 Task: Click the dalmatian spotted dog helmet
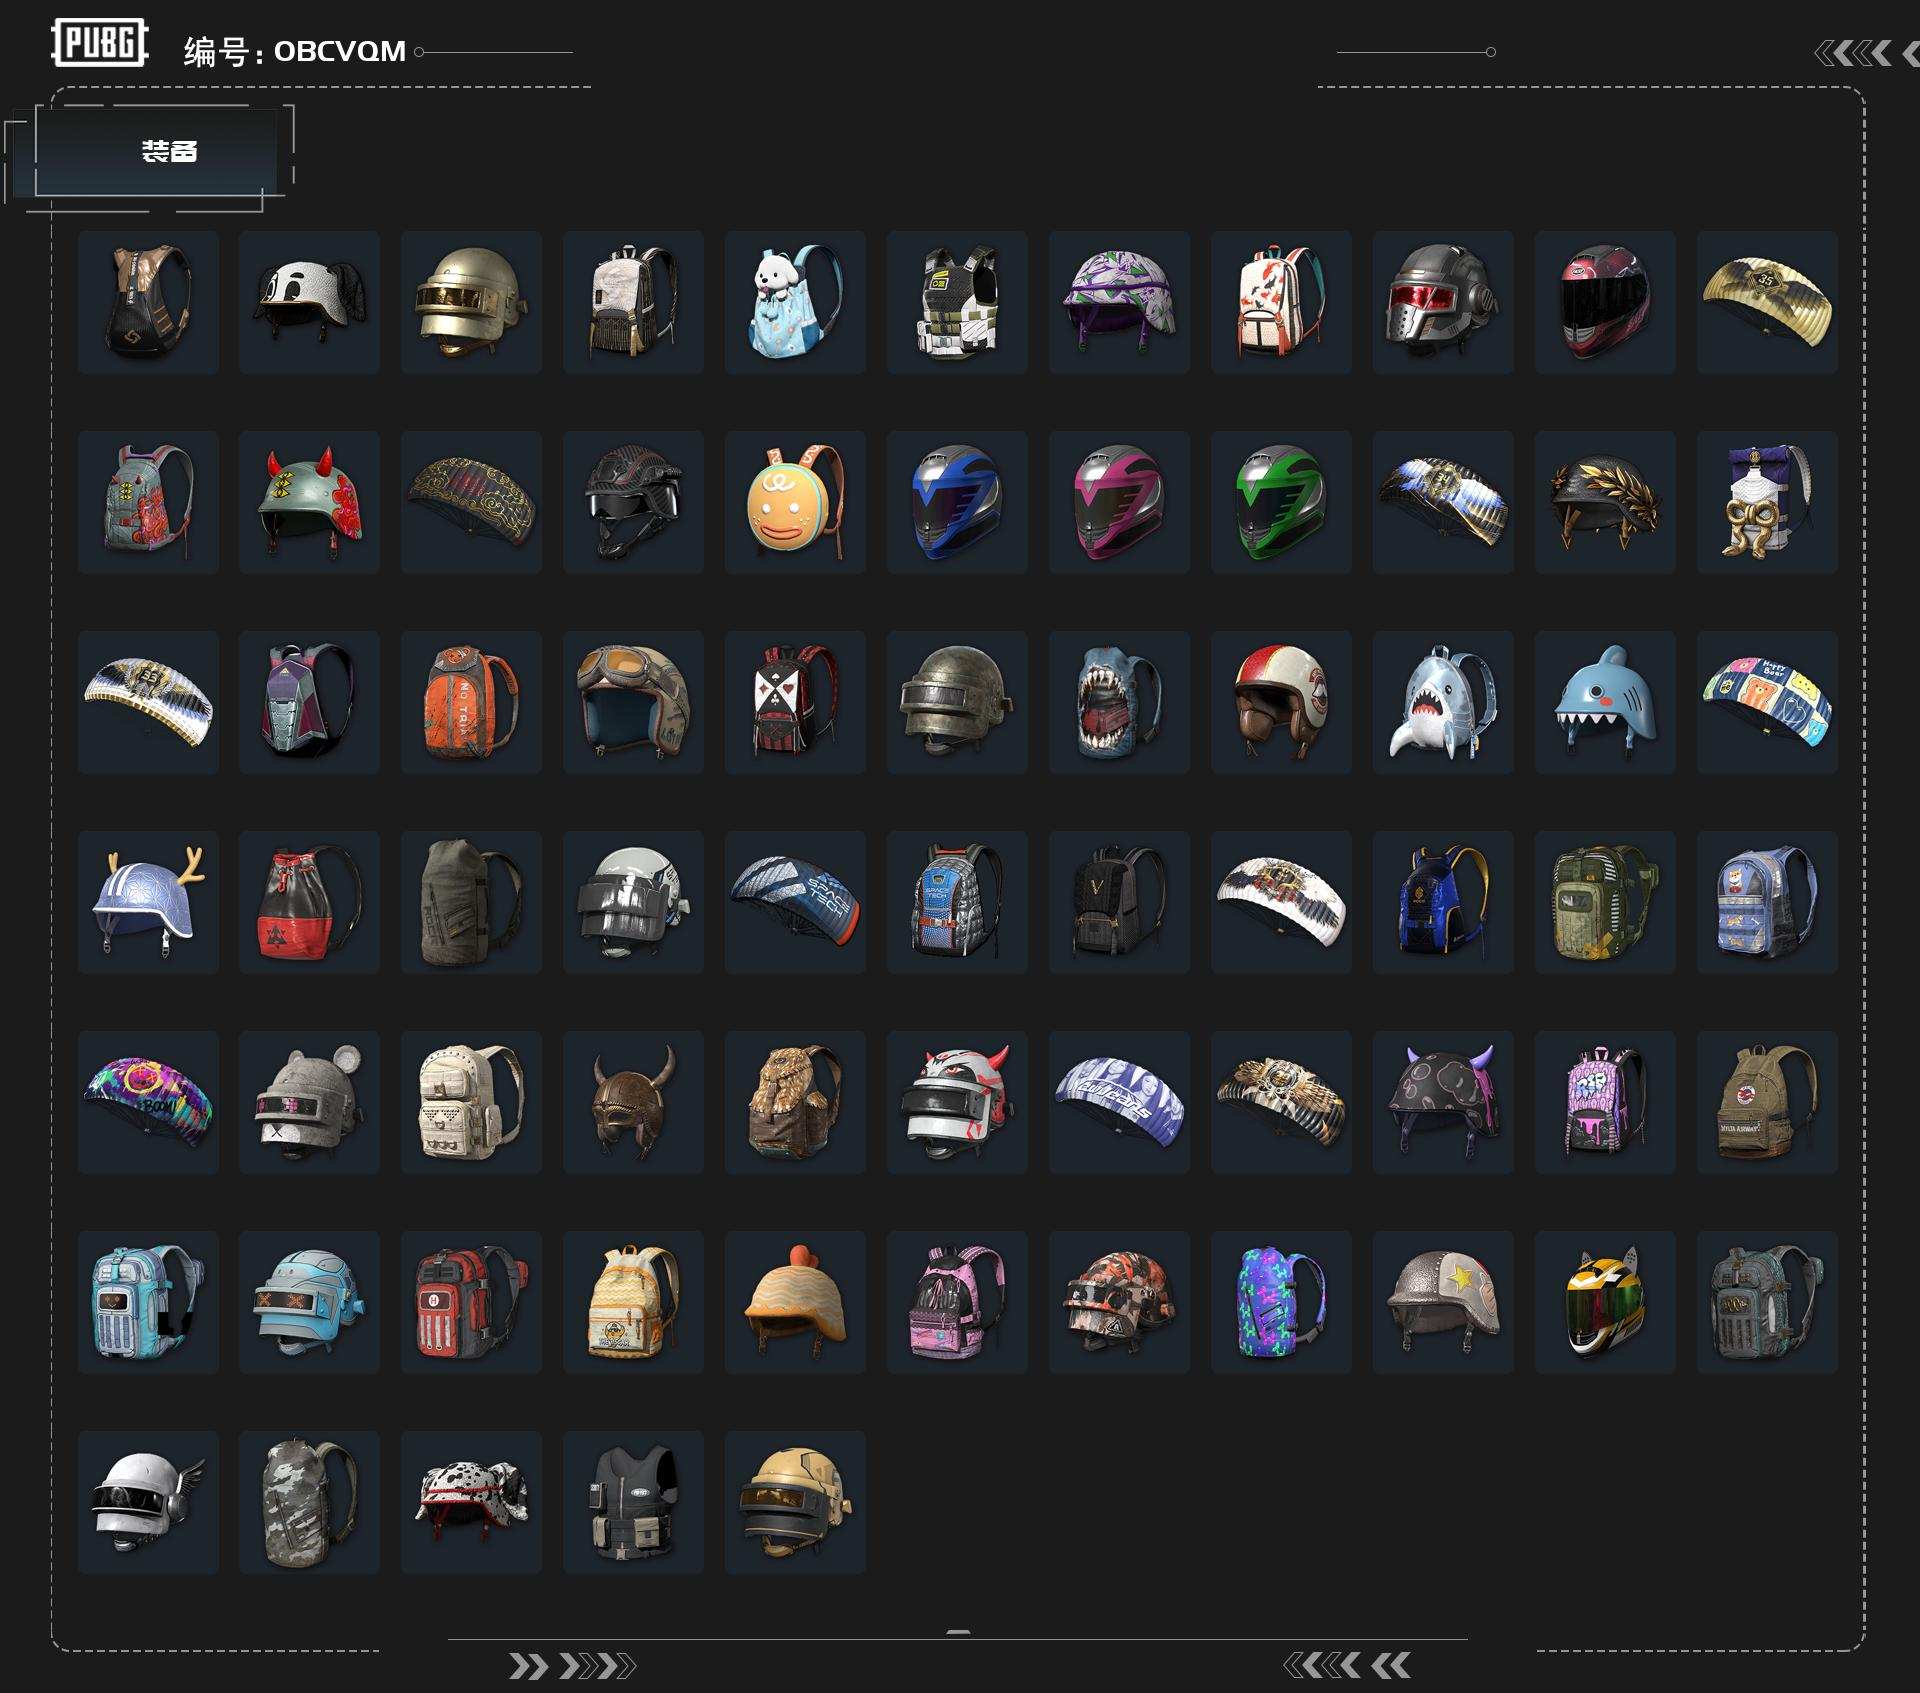[471, 1502]
